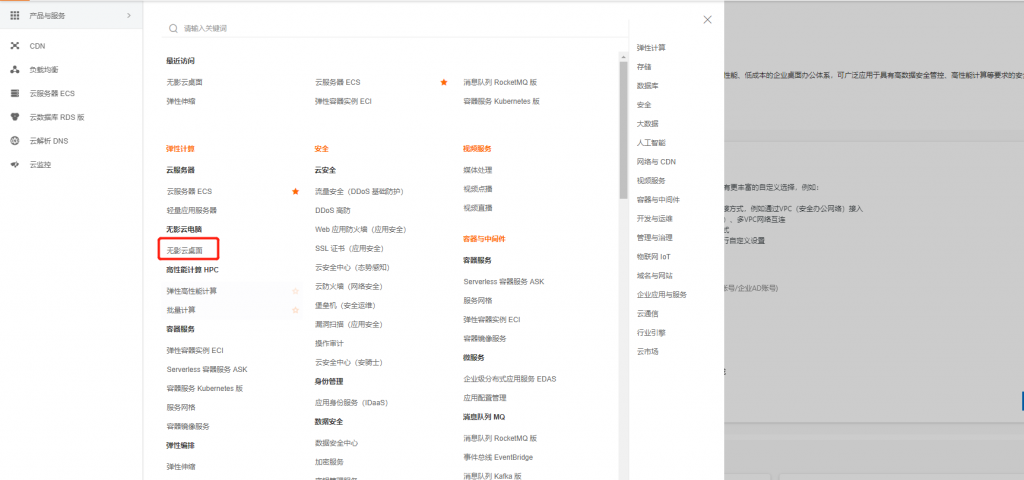1024x480 pixels.
Task: Jump to 大数据 category
Action: tap(648, 123)
